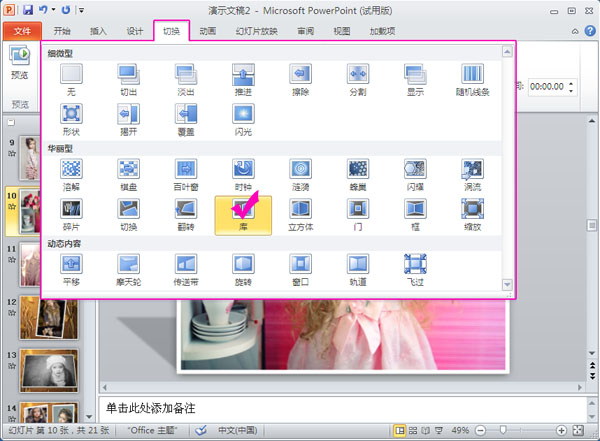Screen dimensions: 600x441
Task: Open the 设计 (Design) ribbon tab
Action: (135, 31)
